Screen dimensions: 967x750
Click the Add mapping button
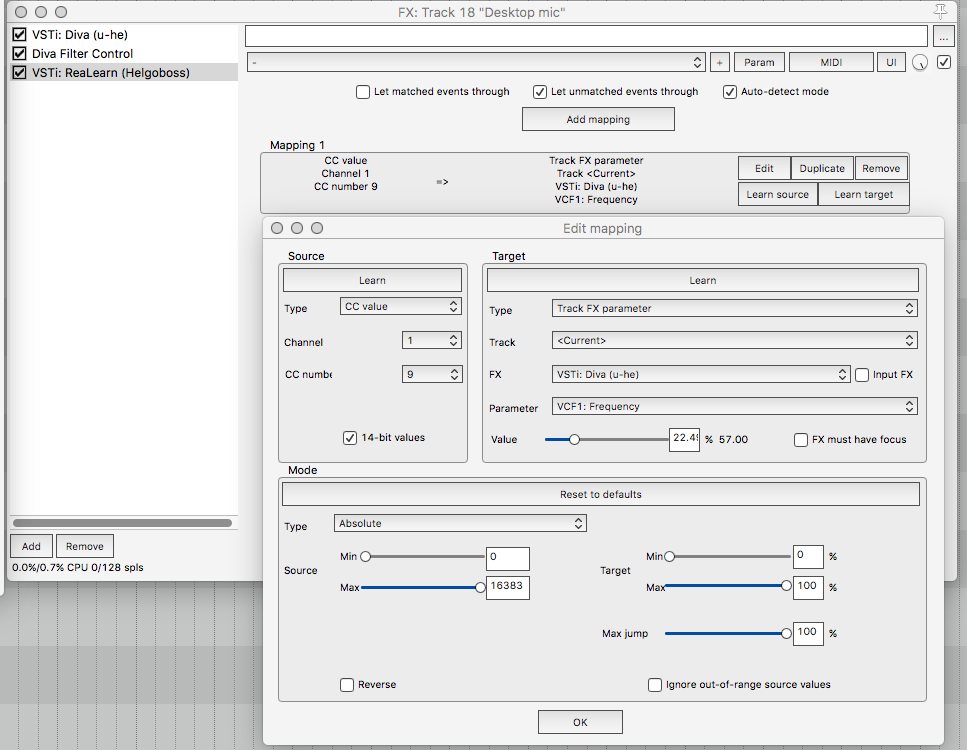[598, 119]
